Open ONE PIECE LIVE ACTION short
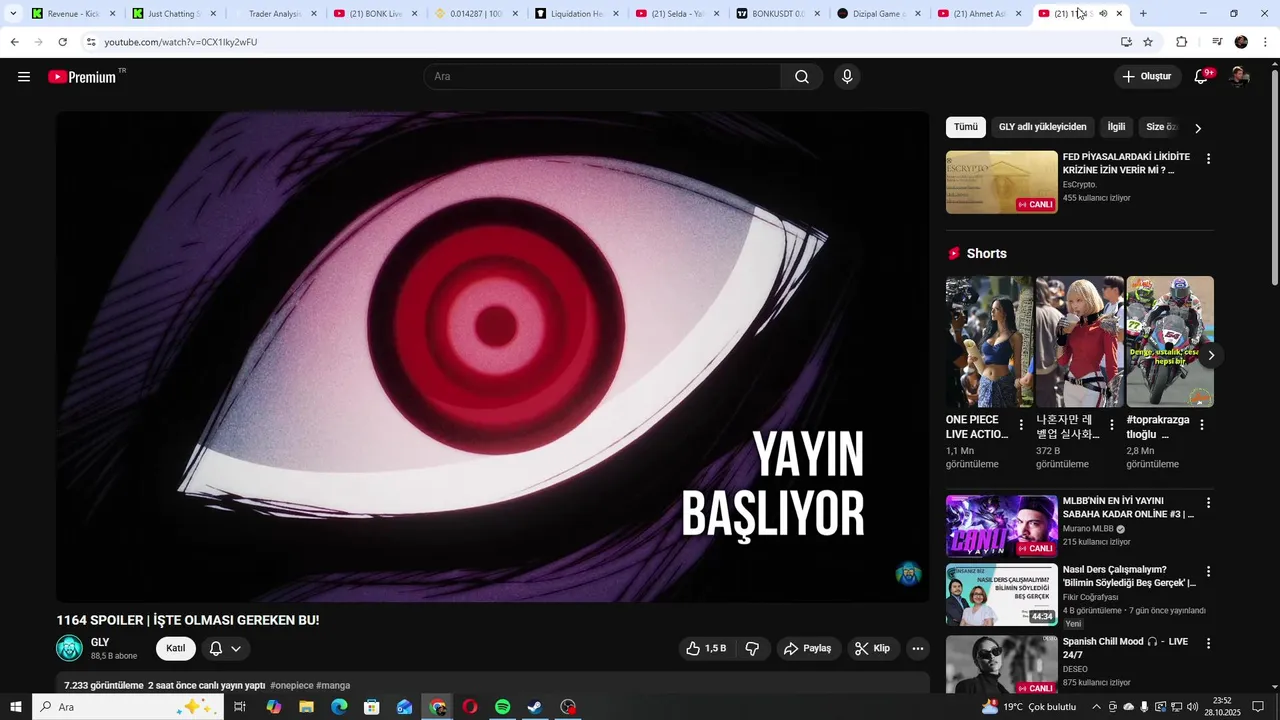The width and height of the screenshot is (1280, 720). (990, 342)
